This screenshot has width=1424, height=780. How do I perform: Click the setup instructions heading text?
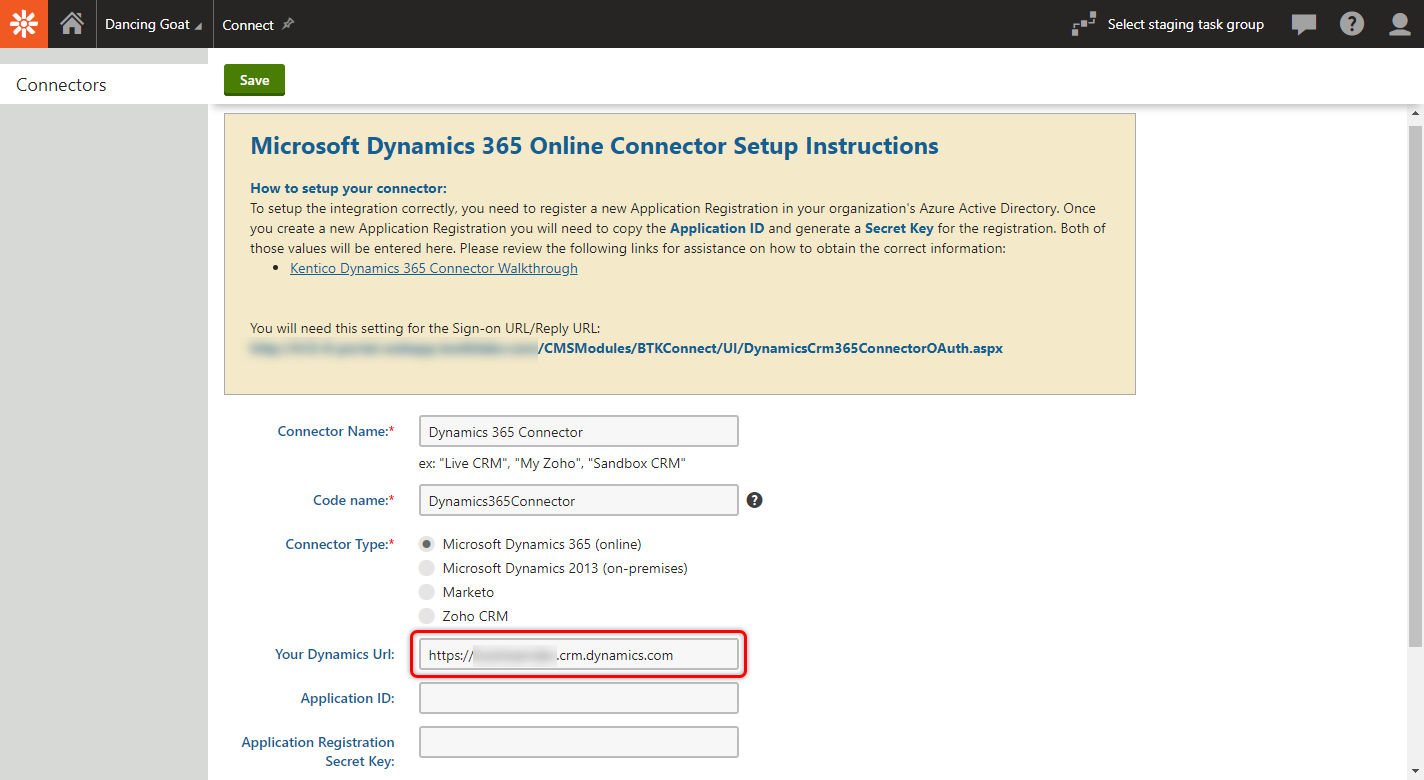tap(594, 146)
